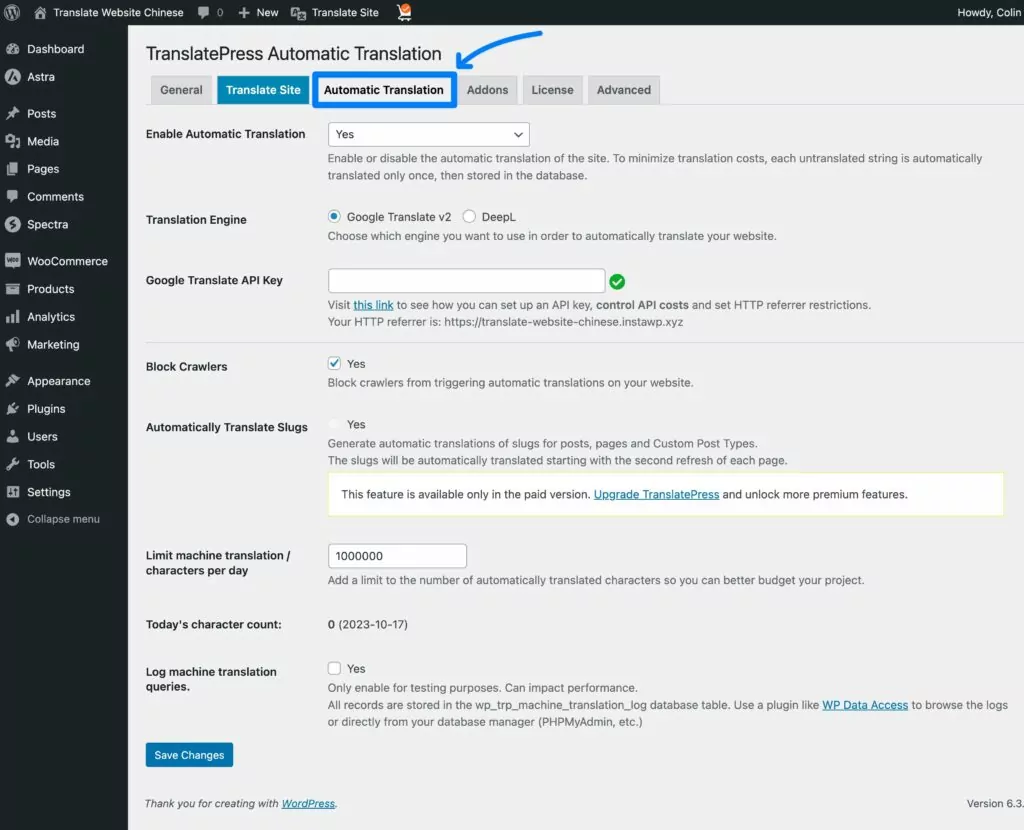The image size is (1024, 830).
Task: Click the Upgrade TranslatePress link
Action: tap(656, 494)
